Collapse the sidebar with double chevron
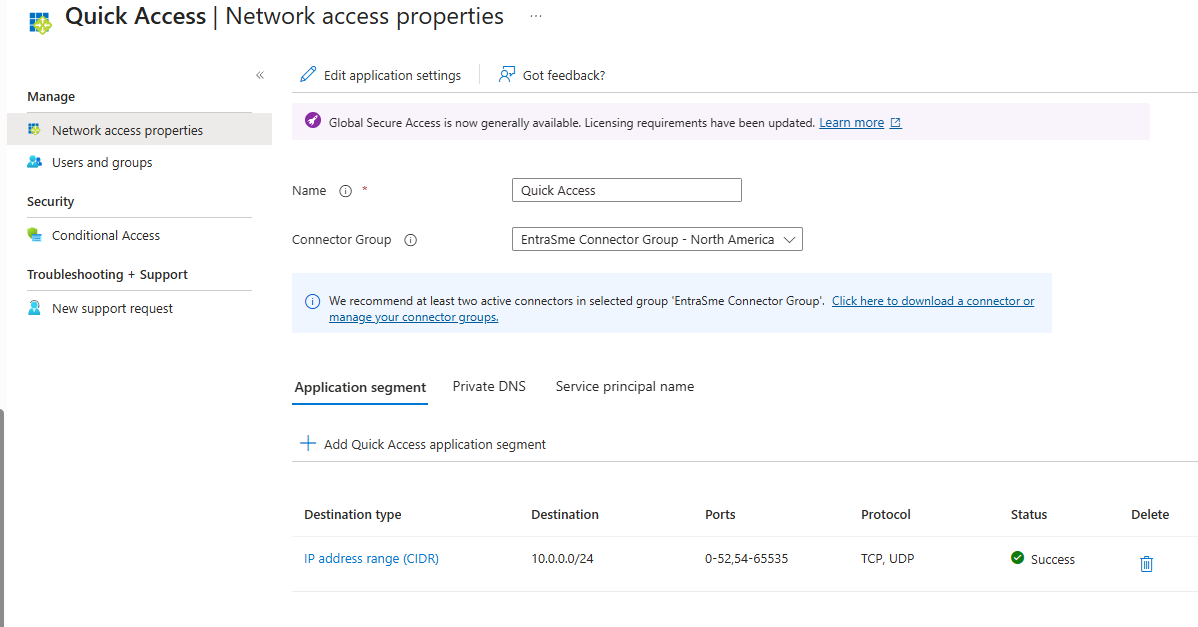 pyautogui.click(x=260, y=75)
